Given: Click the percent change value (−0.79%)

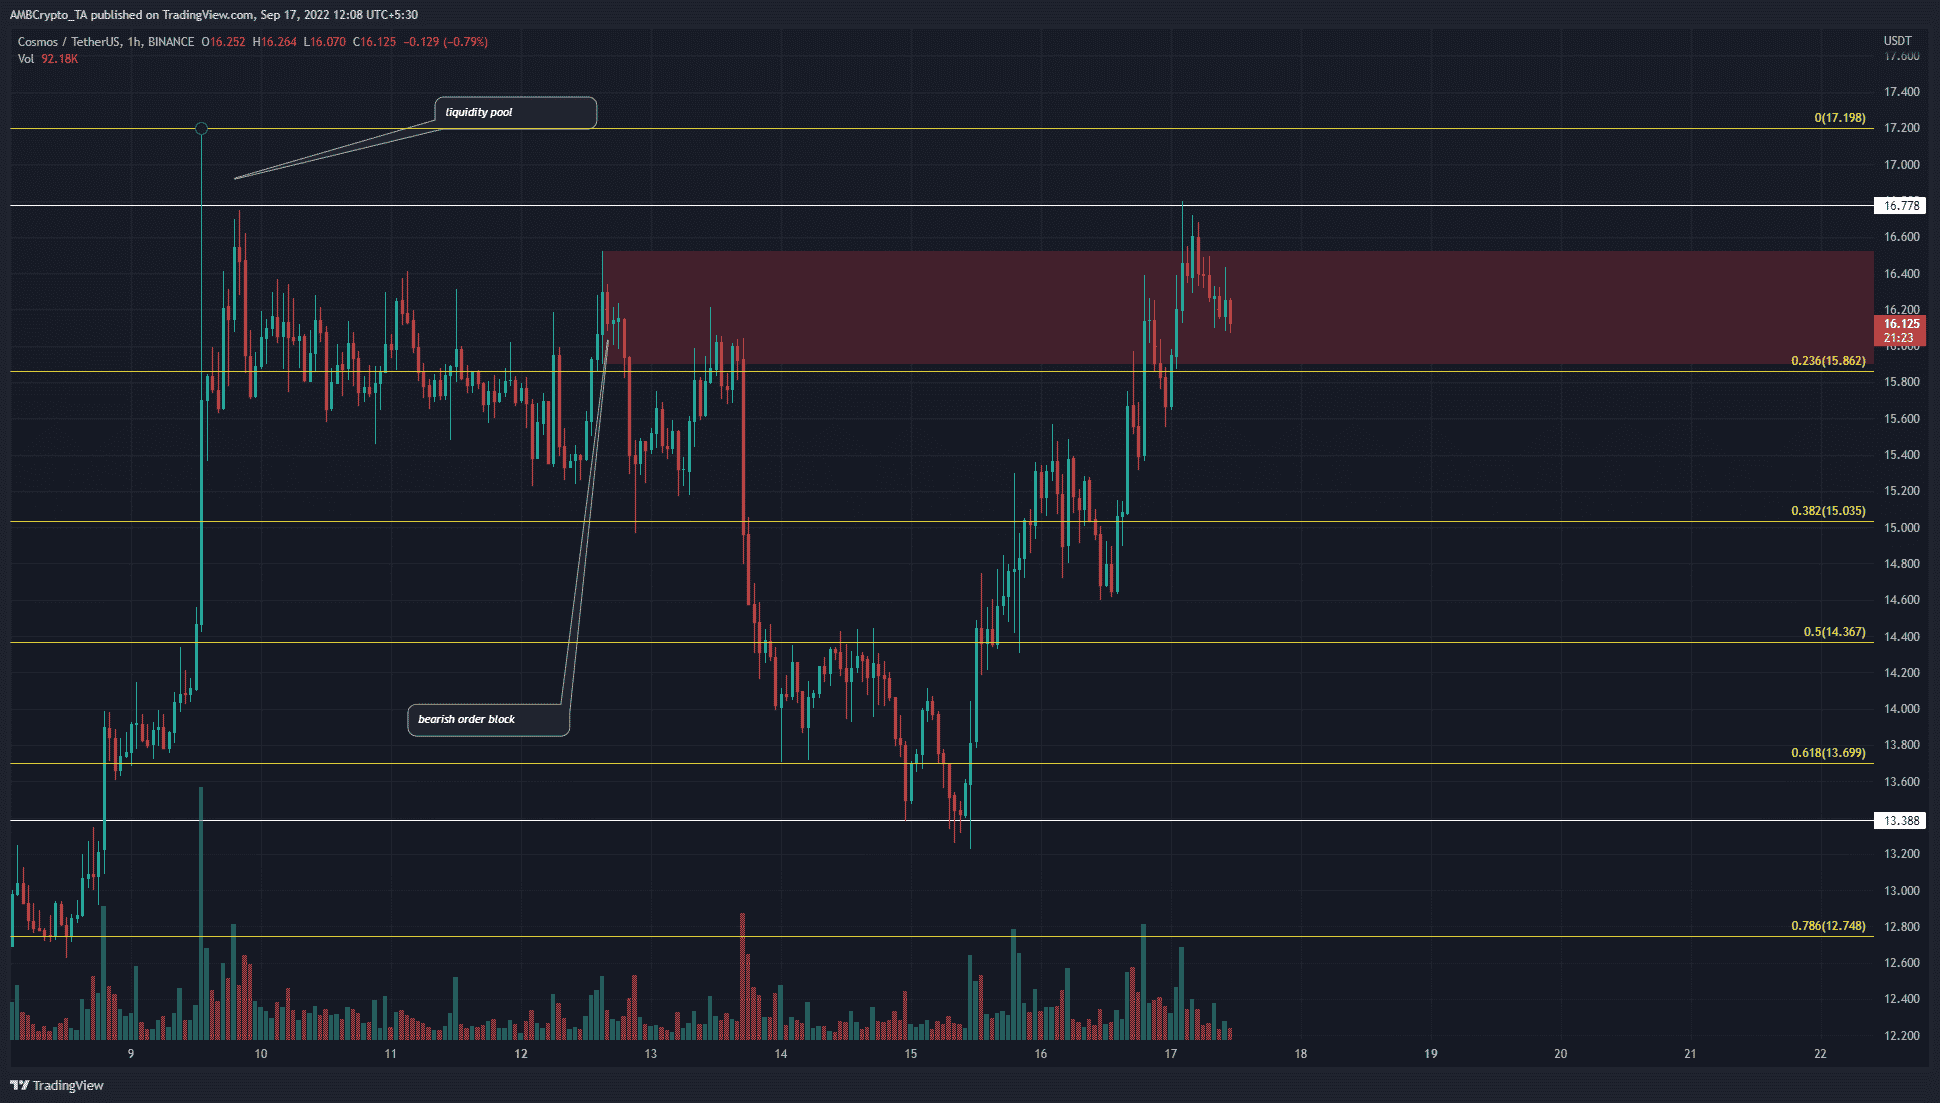Looking at the screenshot, I should 466,42.
